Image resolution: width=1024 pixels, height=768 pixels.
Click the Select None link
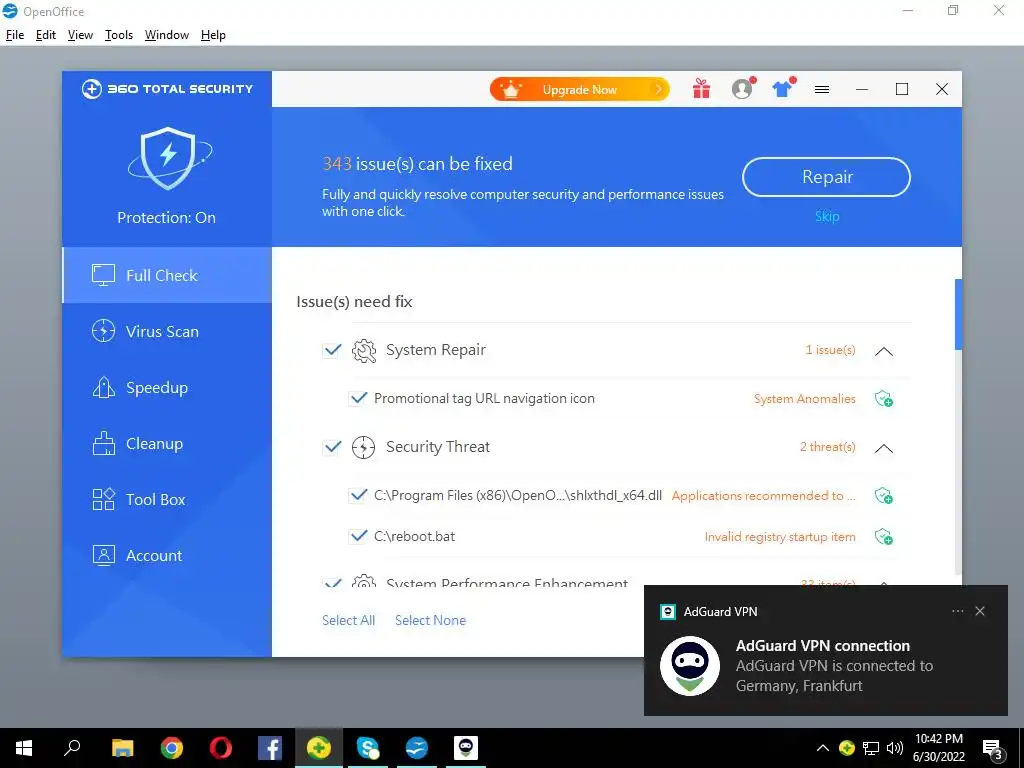pos(430,620)
